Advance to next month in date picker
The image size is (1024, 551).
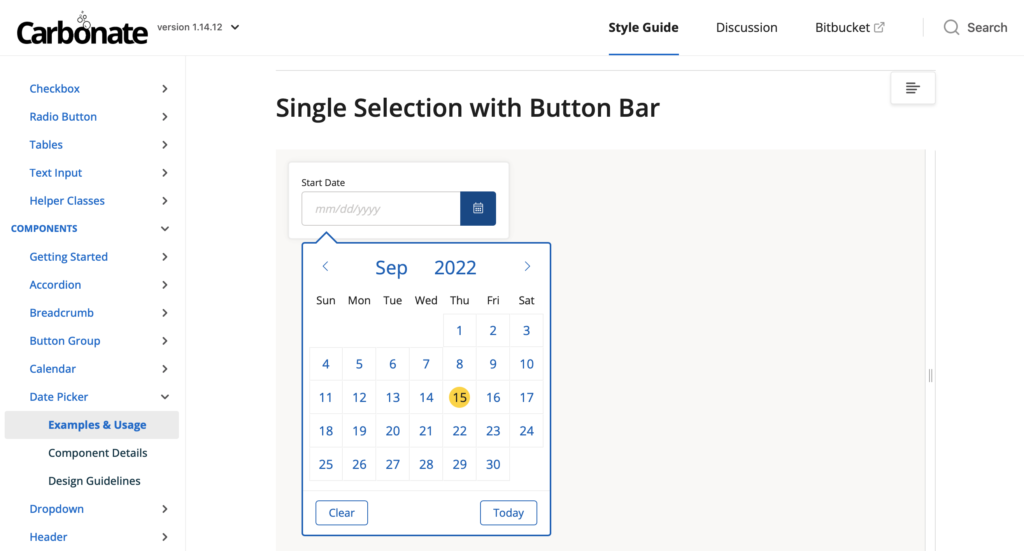[x=527, y=267]
